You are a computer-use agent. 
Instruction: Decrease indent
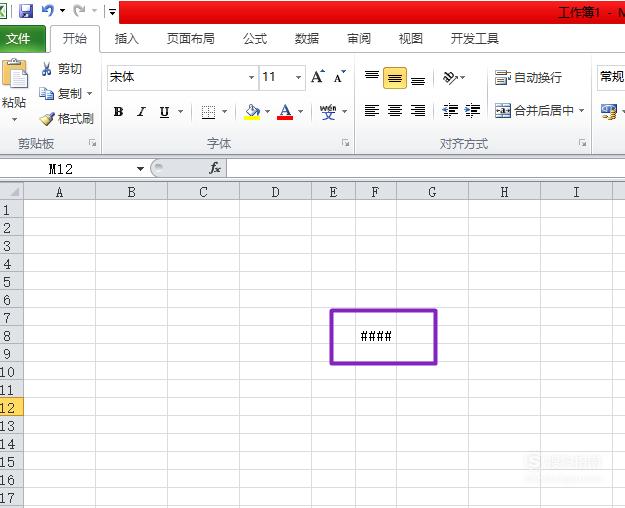[x=450, y=110]
